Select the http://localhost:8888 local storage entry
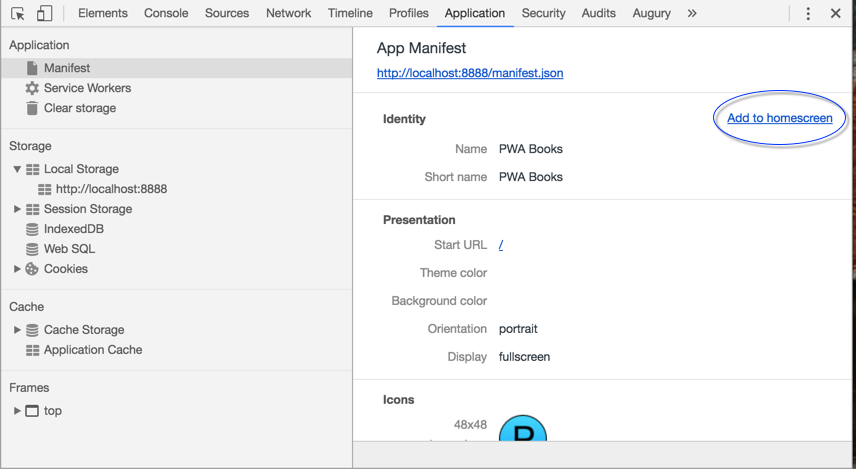Viewport: 856px width, 469px height. coord(111,189)
